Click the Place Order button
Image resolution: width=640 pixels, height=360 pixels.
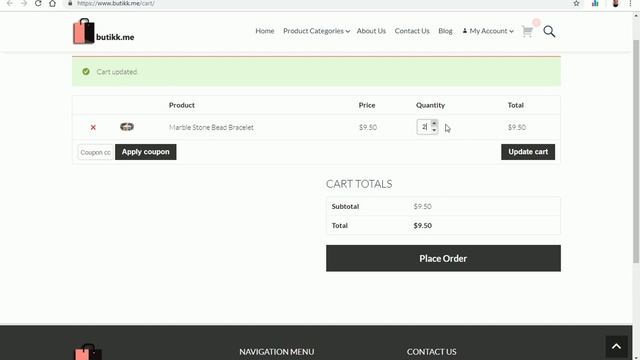tap(443, 258)
